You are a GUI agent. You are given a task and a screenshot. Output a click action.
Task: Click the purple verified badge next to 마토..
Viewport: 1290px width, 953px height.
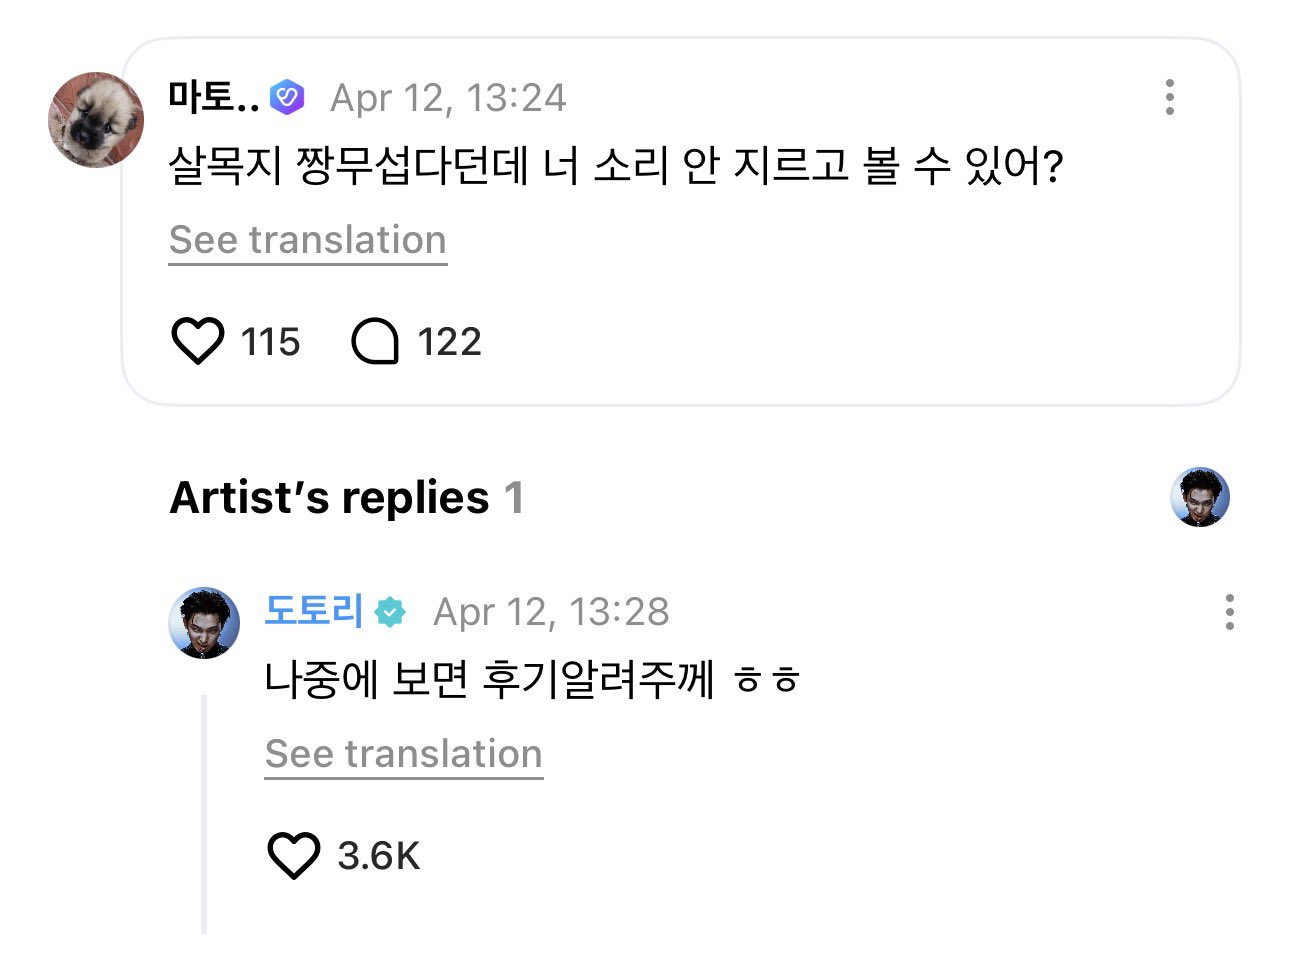point(289,96)
